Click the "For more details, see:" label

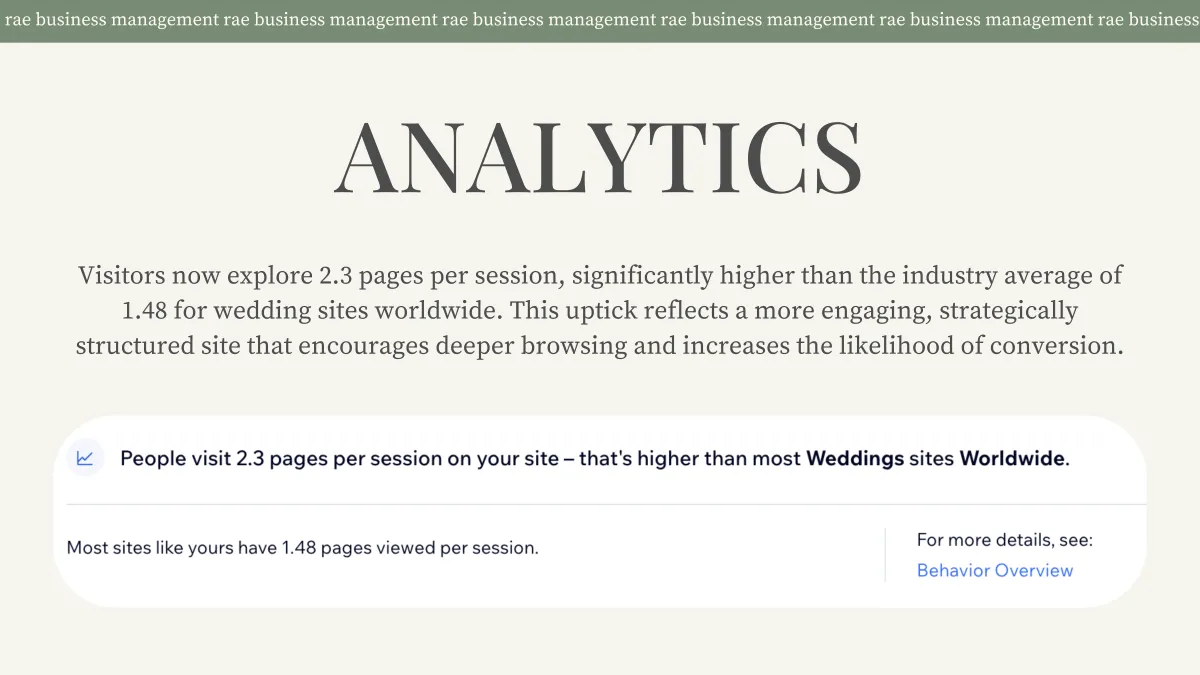(1004, 540)
